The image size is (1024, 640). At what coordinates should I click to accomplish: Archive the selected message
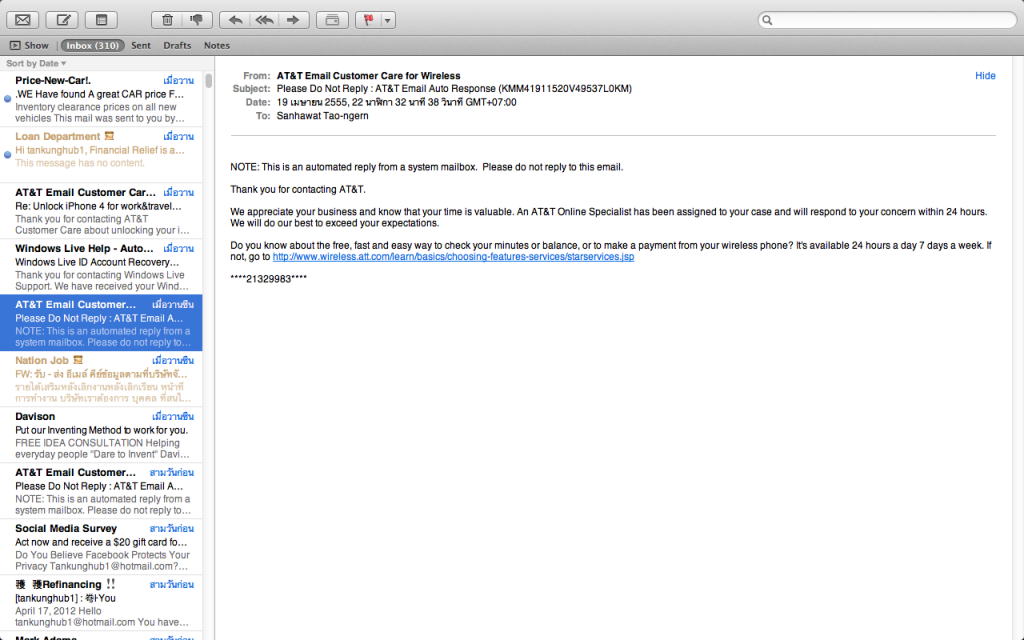click(332, 19)
